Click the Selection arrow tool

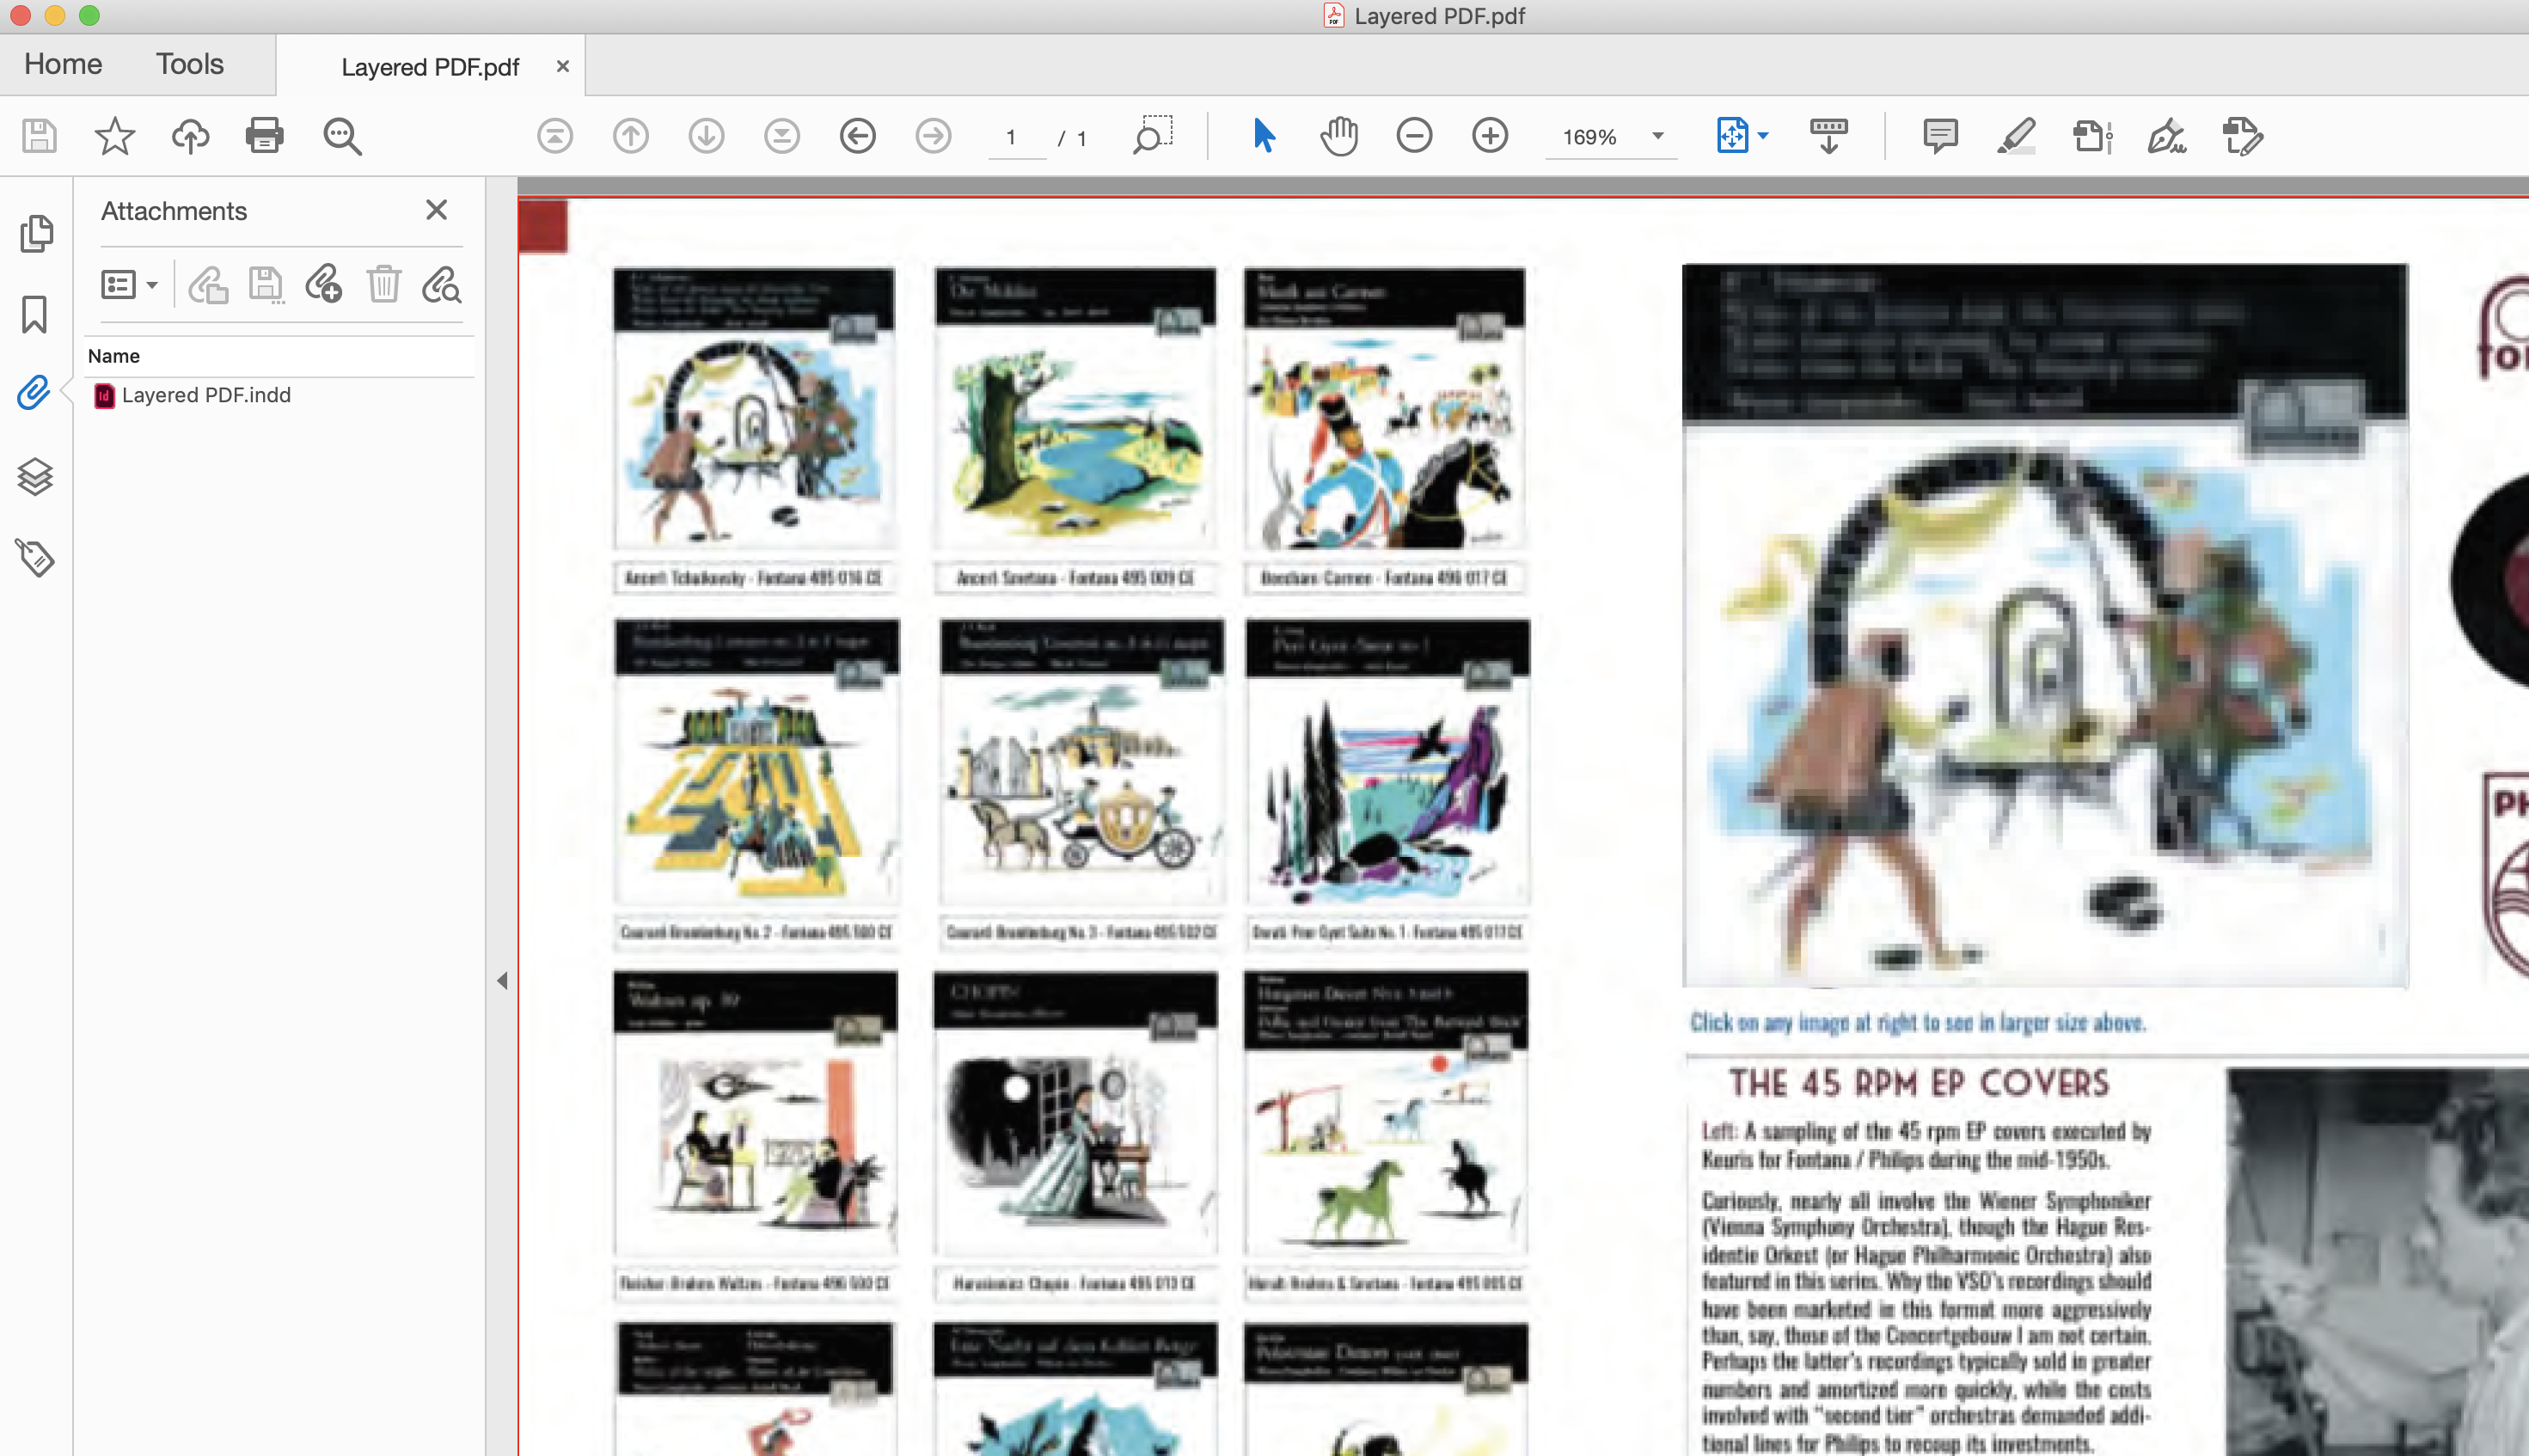click(x=1263, y=135)
